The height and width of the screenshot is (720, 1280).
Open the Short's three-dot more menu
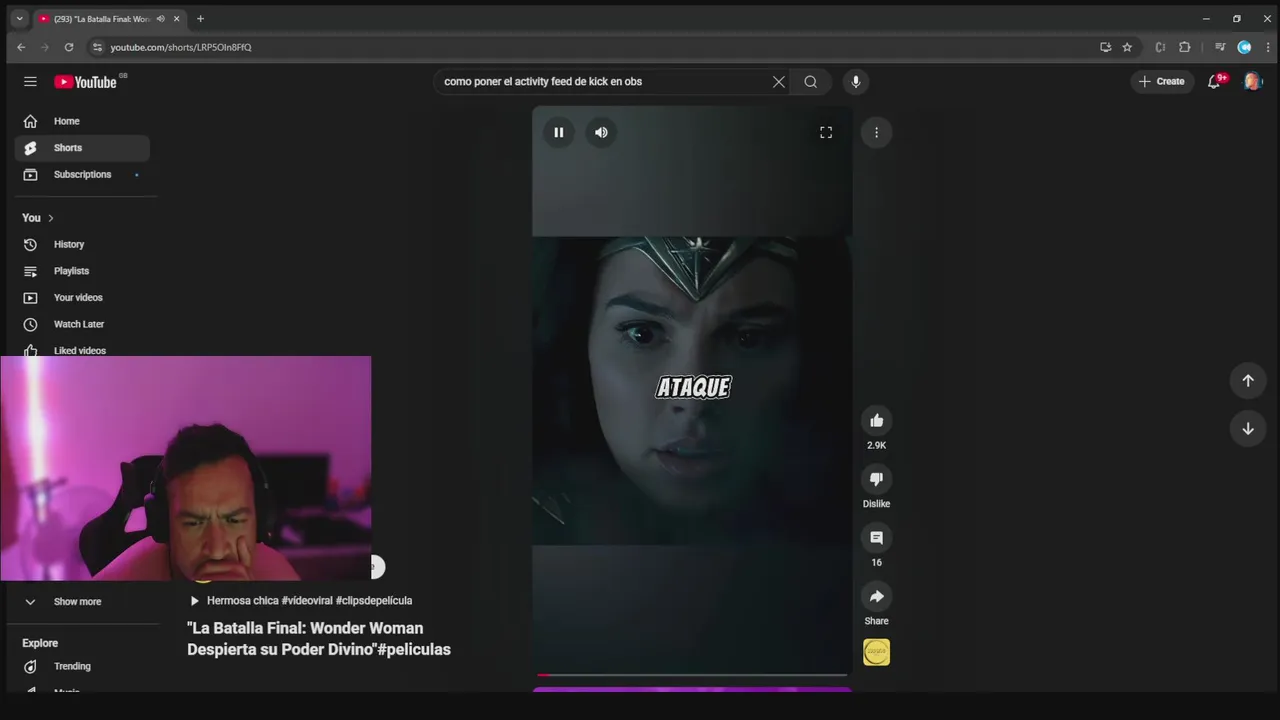point(876,132)
